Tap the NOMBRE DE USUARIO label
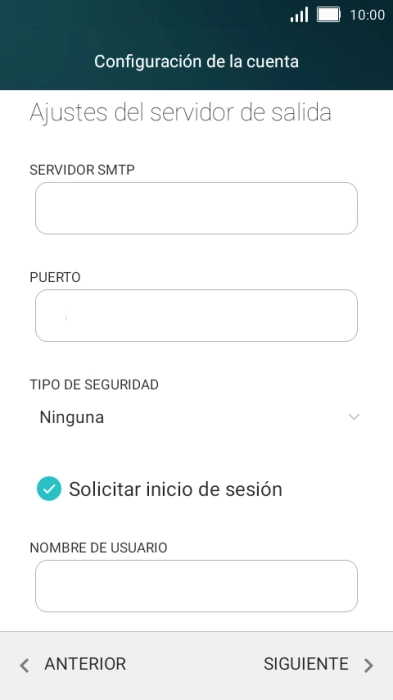The image size is (393, 700). click(98, 548)
